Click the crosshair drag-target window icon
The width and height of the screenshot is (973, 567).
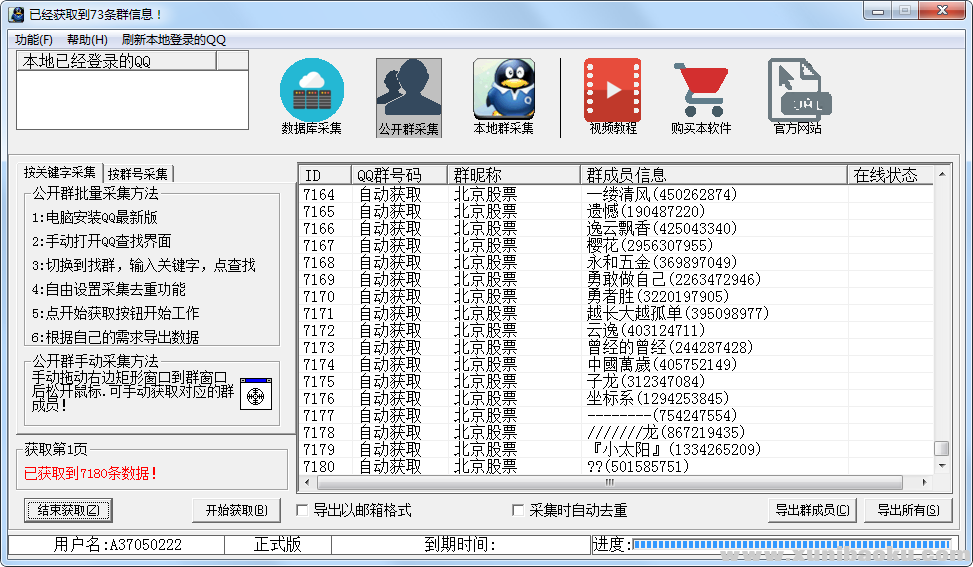[256, 394]
